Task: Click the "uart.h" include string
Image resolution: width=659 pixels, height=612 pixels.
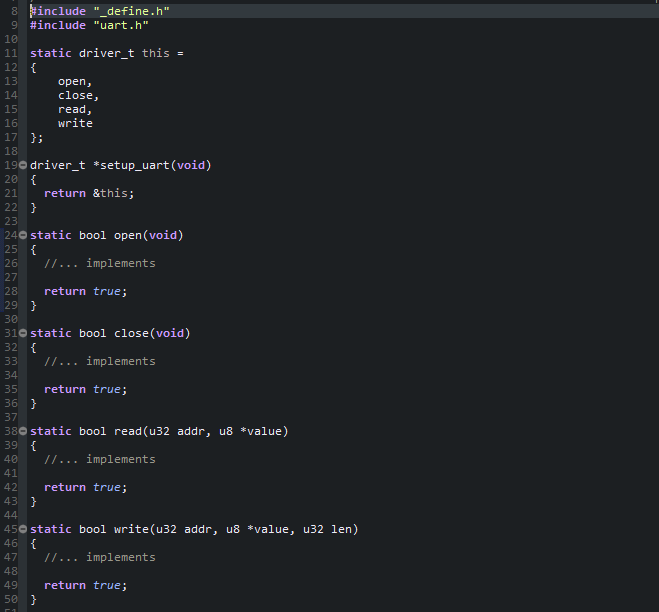Action: [121, 26]
